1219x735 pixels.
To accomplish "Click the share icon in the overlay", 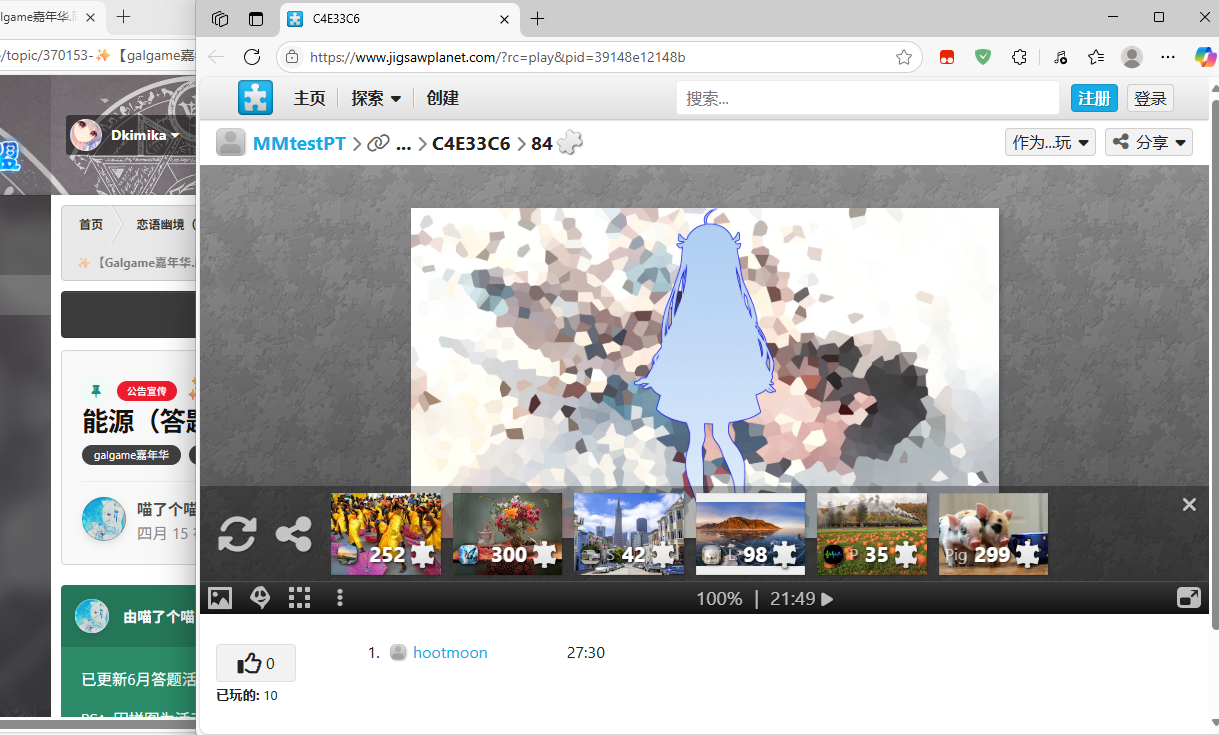I will click(293, 534).
